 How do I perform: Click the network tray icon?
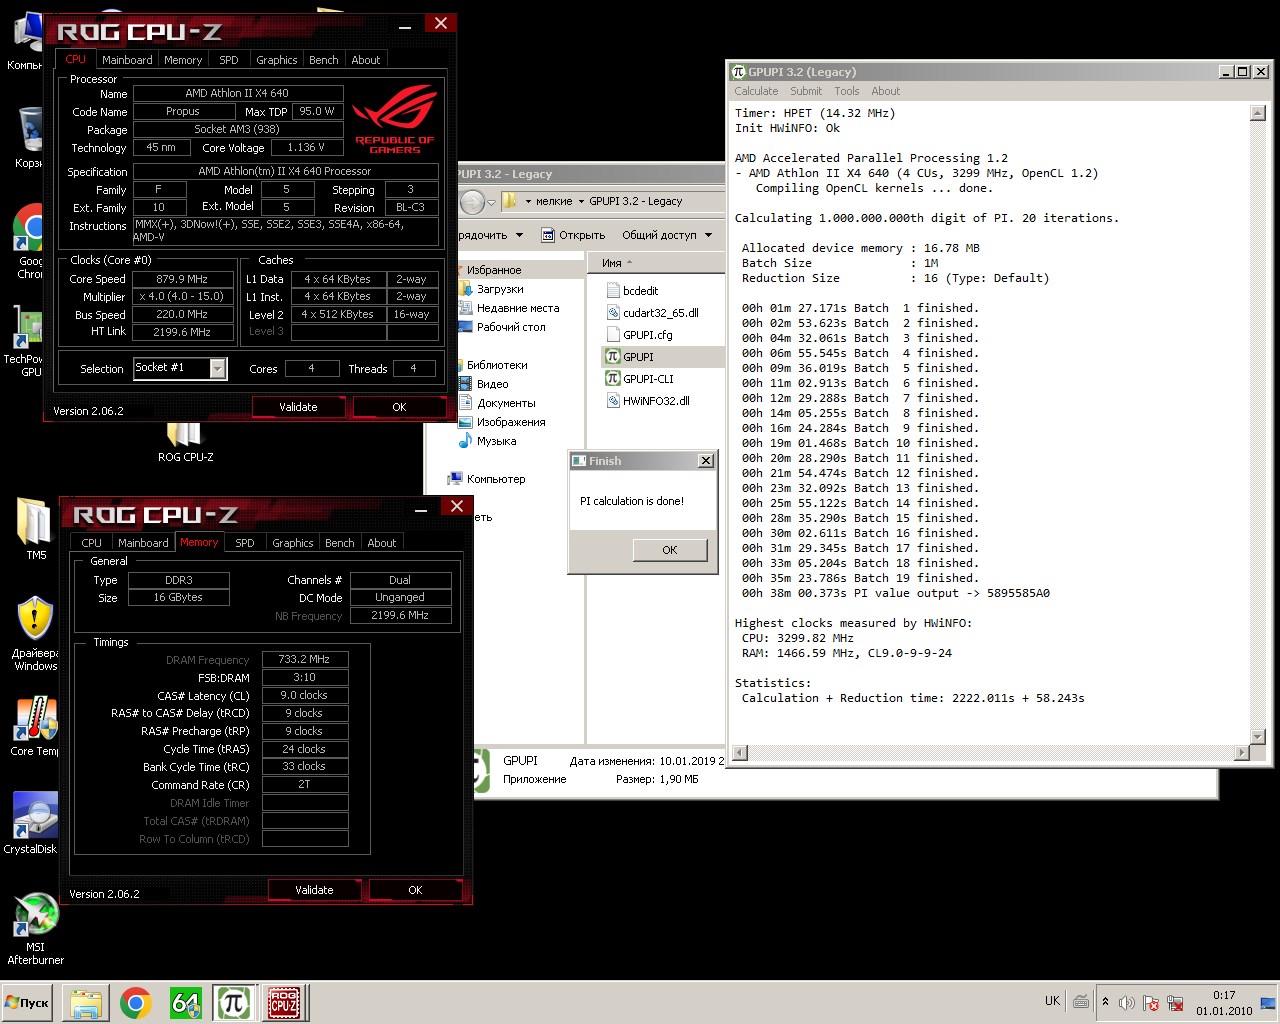[1175, 1002]
